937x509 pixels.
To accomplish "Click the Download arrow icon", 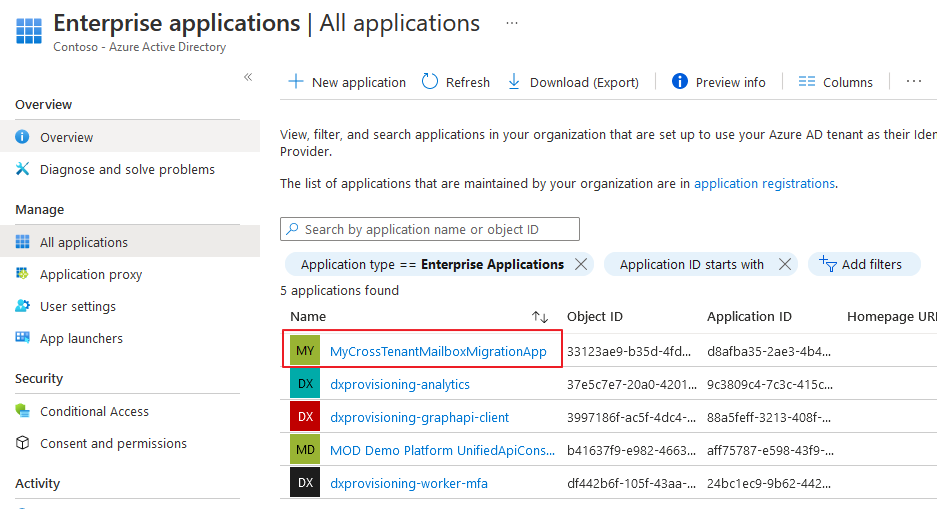I will [x=514, y=81].
